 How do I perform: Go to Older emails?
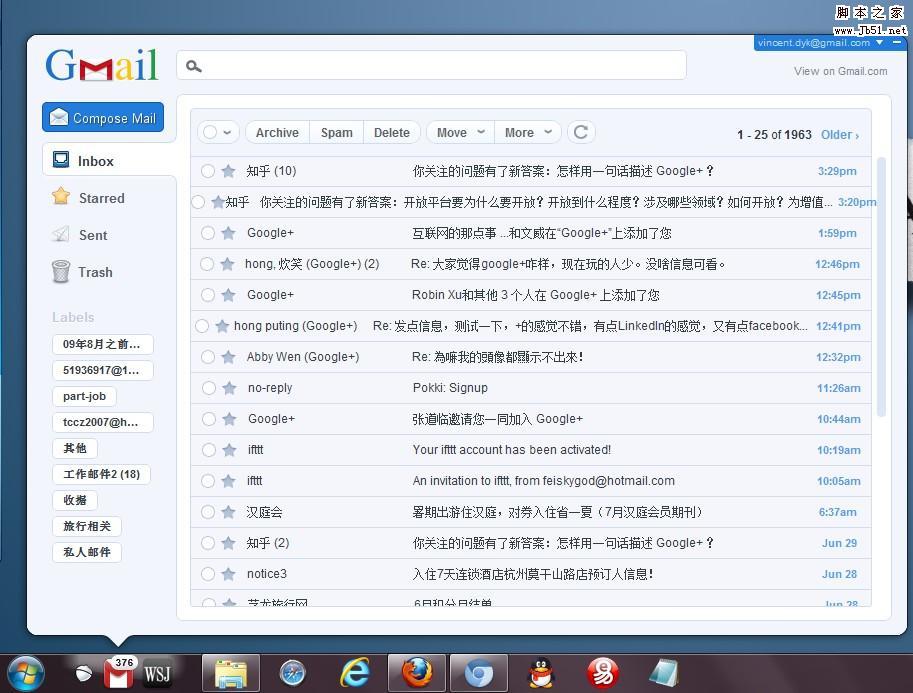click(x=840, y=135)
